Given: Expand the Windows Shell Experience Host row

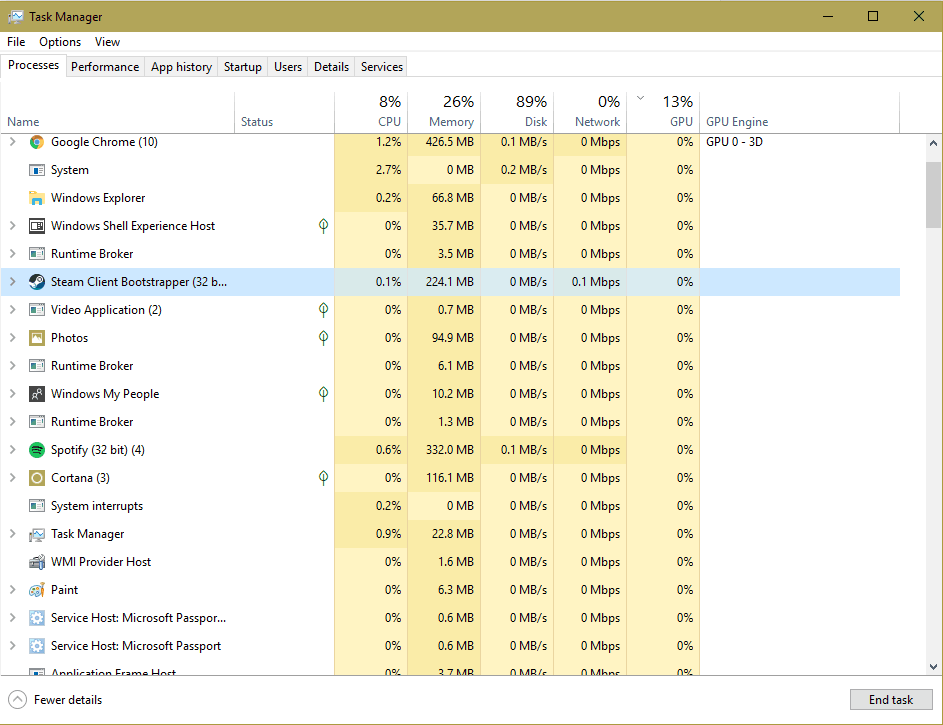Looking at the screenshot, I should (13, 226).
